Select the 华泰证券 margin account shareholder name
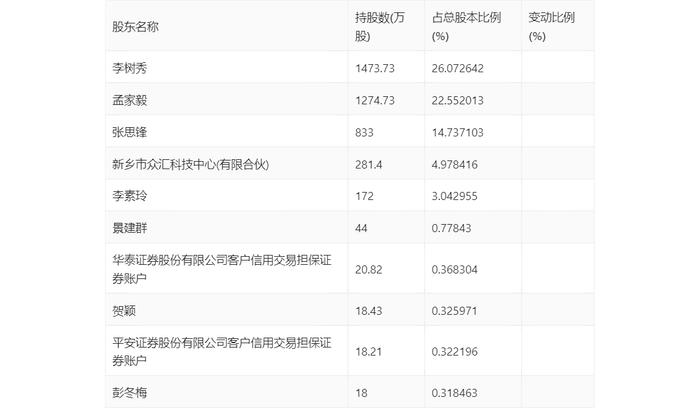The width and height of the screenshot is (700, 408). (x=222, y=269)
